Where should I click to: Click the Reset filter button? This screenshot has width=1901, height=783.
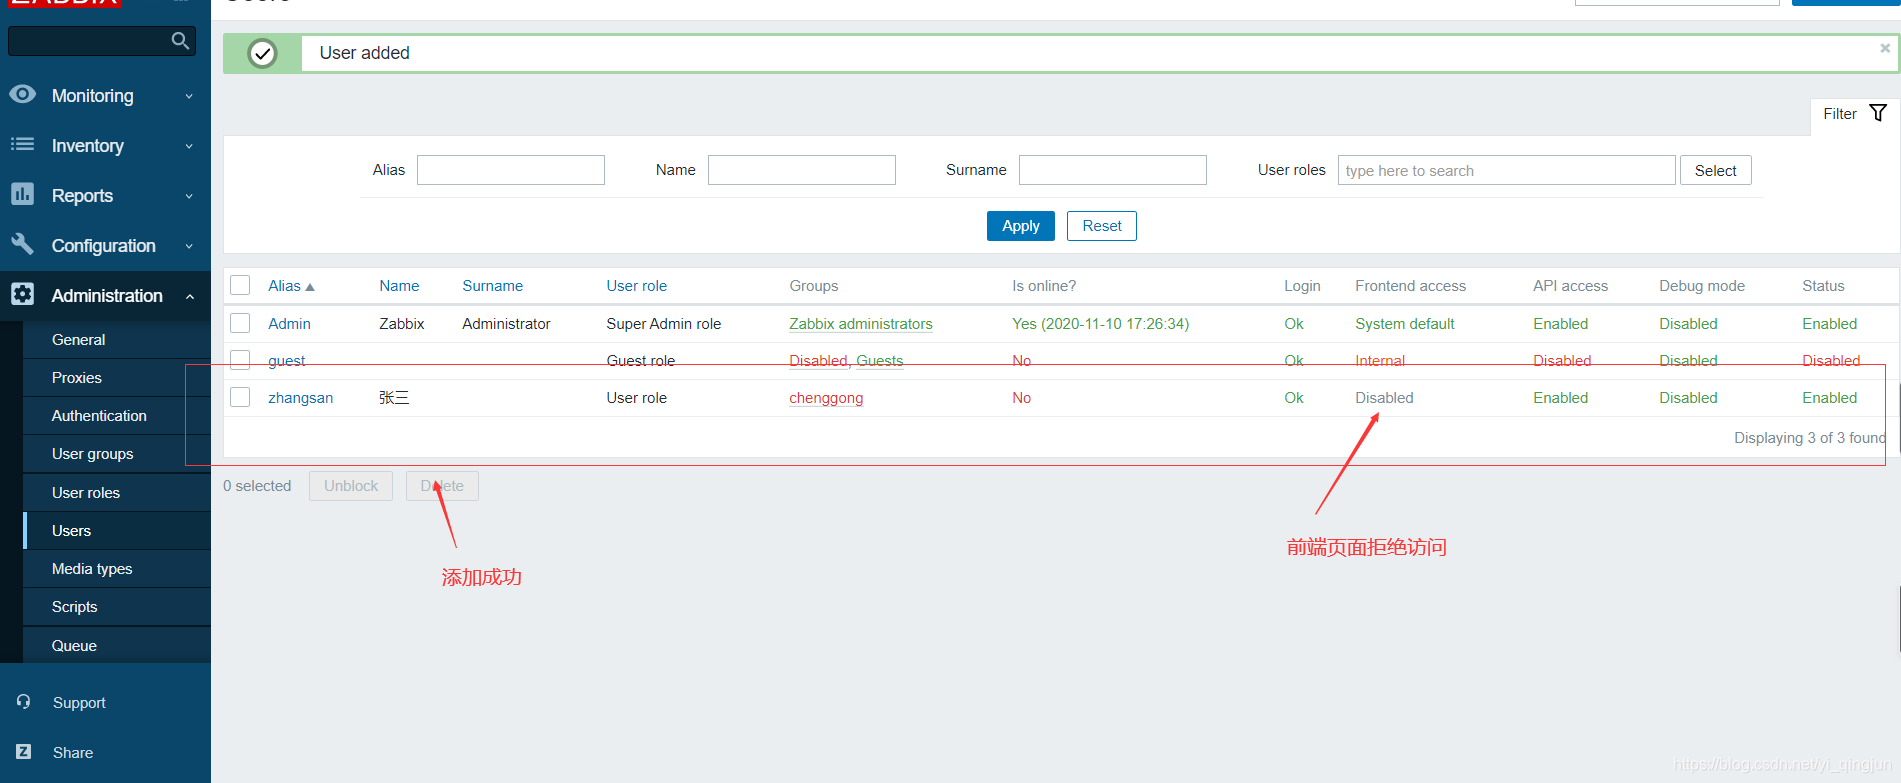[x=1101, y=226]
